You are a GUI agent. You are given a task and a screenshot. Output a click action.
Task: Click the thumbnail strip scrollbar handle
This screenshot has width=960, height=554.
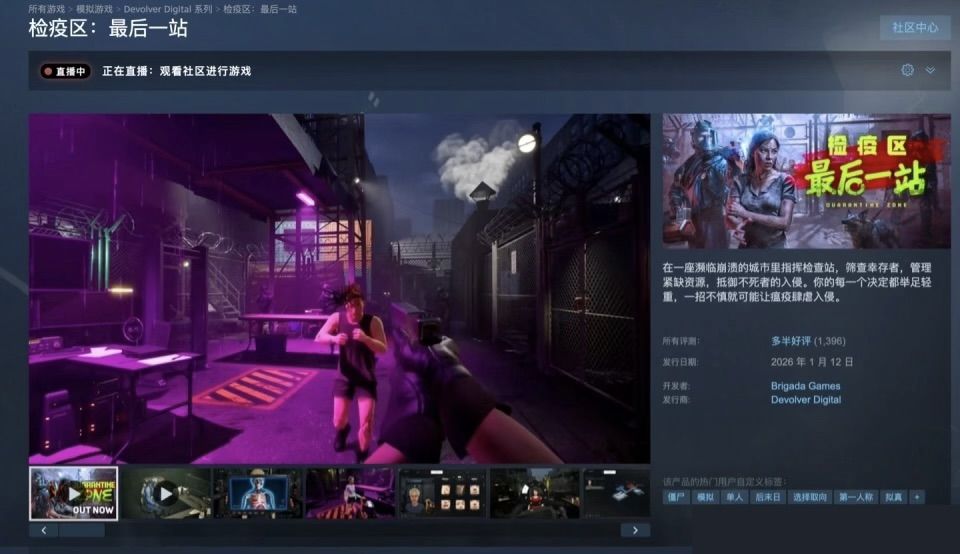(x=81, y=530)
